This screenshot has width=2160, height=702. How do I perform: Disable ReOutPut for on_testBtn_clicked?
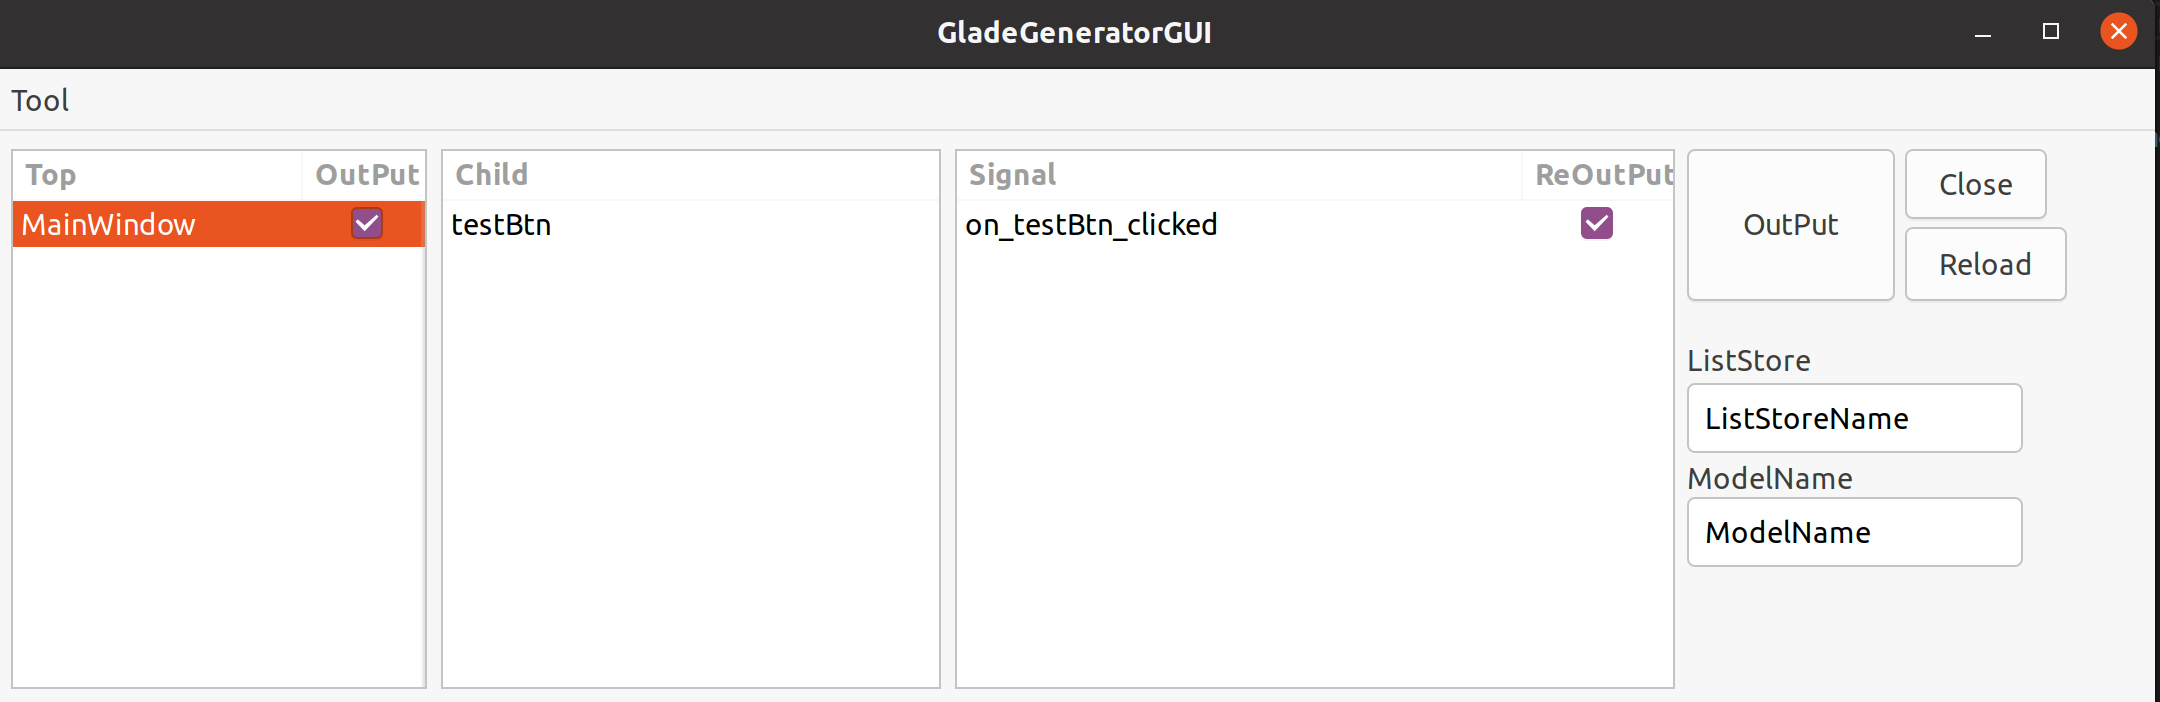tap(1597, 224)
